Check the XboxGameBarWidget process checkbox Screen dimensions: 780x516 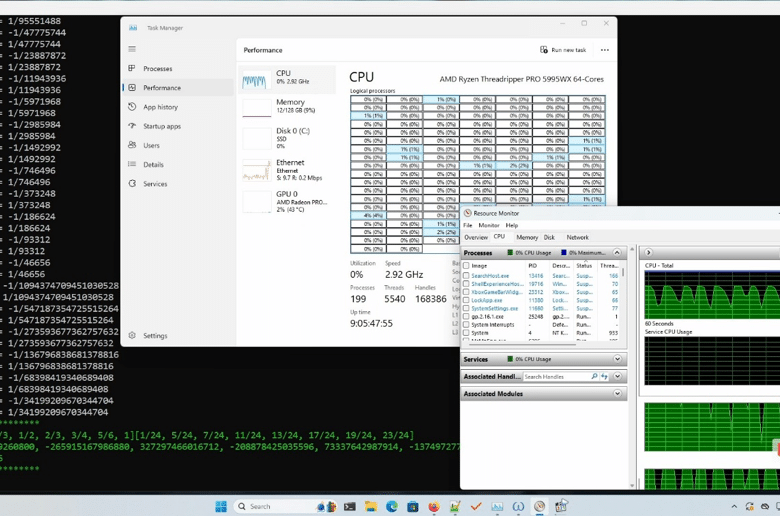[x=466, y=292]
